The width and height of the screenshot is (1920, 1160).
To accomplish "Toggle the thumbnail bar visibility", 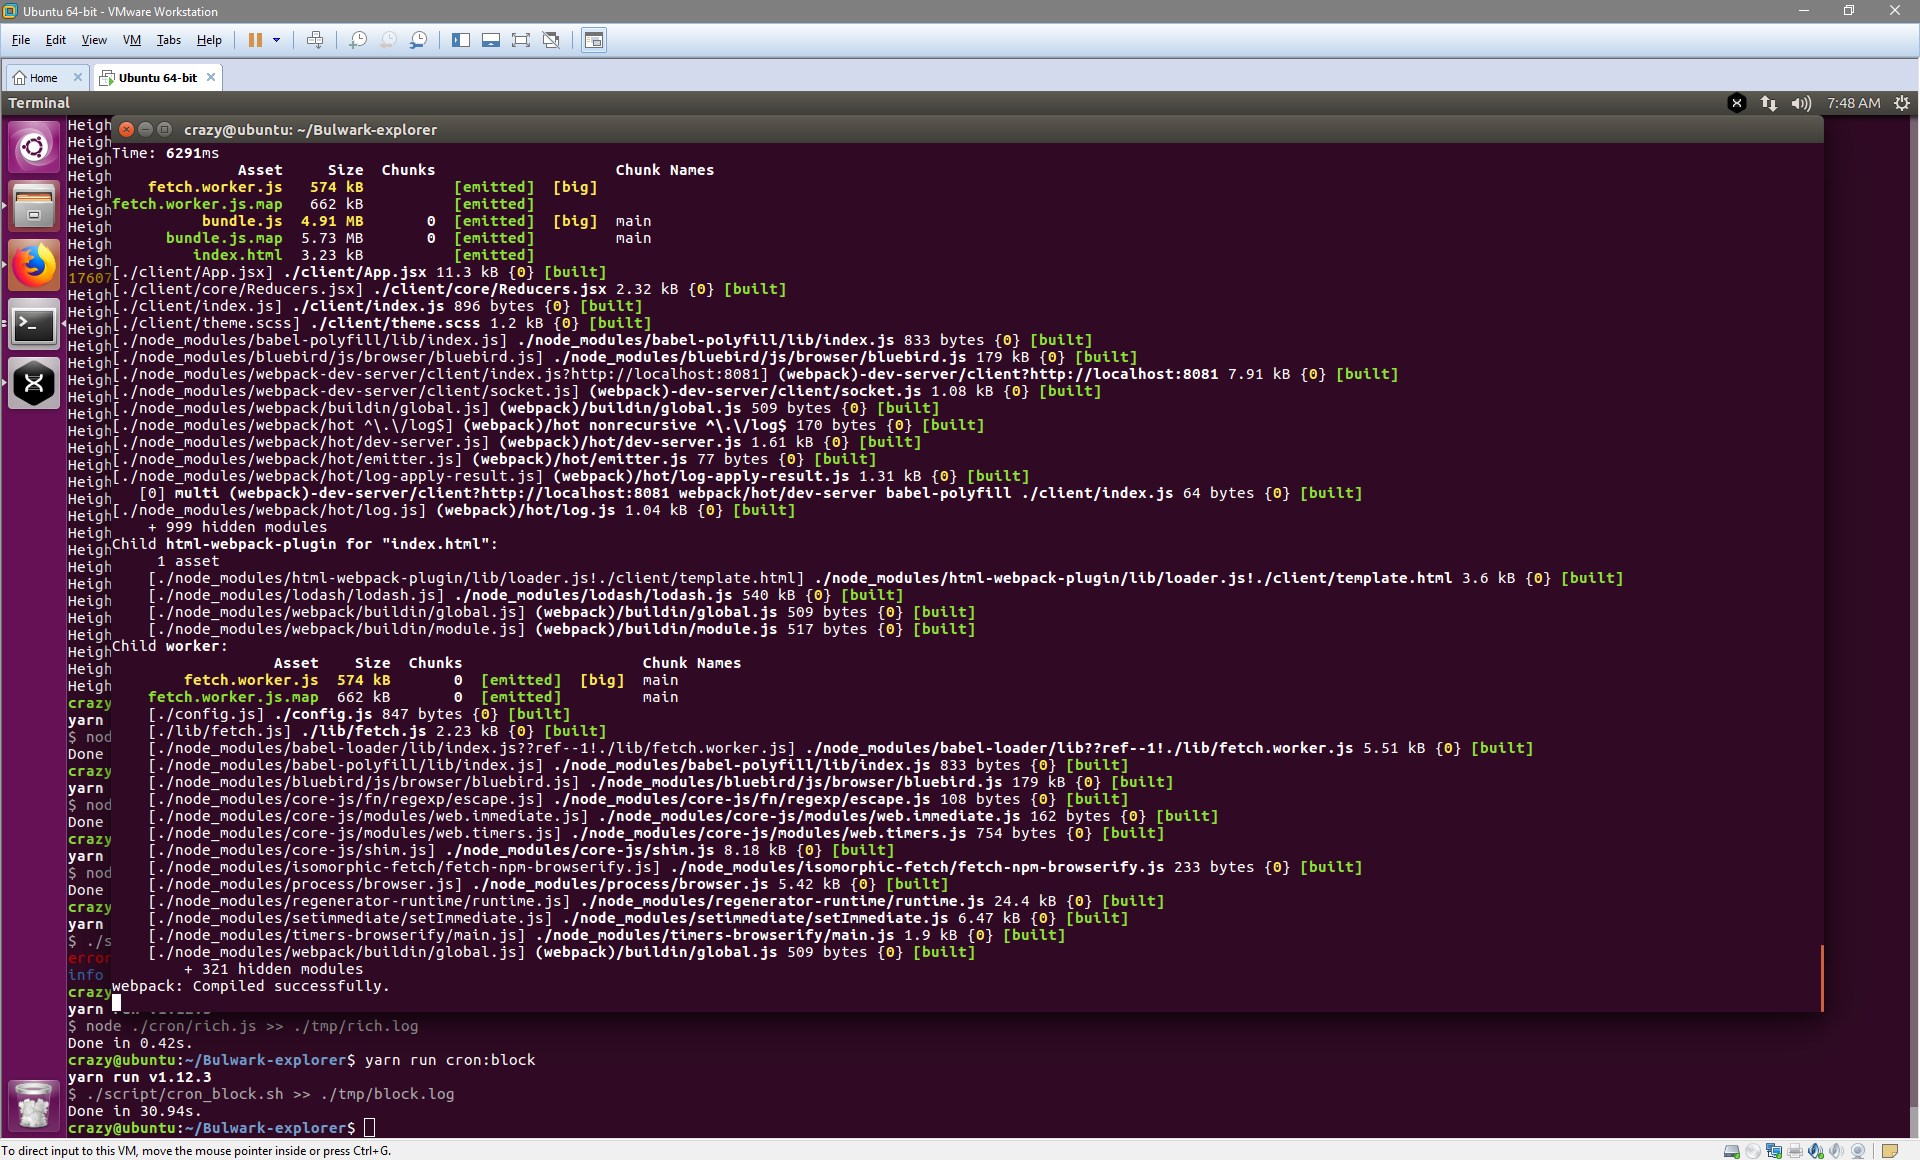I will coord(491,40).
